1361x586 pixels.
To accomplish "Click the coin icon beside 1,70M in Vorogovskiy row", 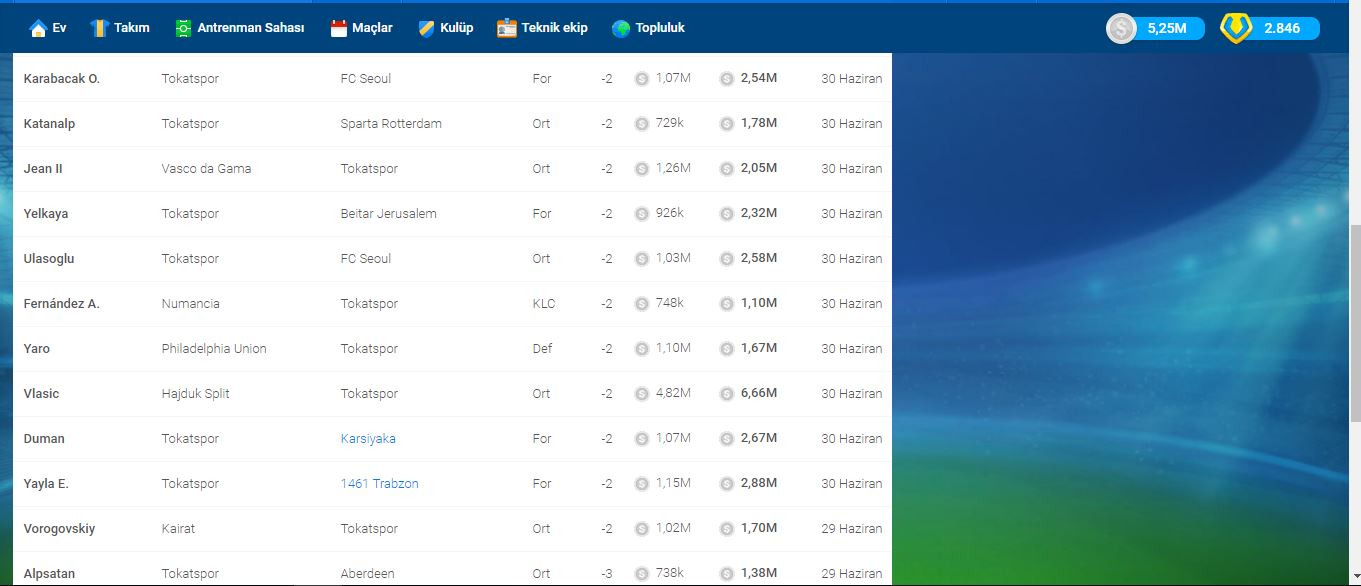I will [727, 528].
